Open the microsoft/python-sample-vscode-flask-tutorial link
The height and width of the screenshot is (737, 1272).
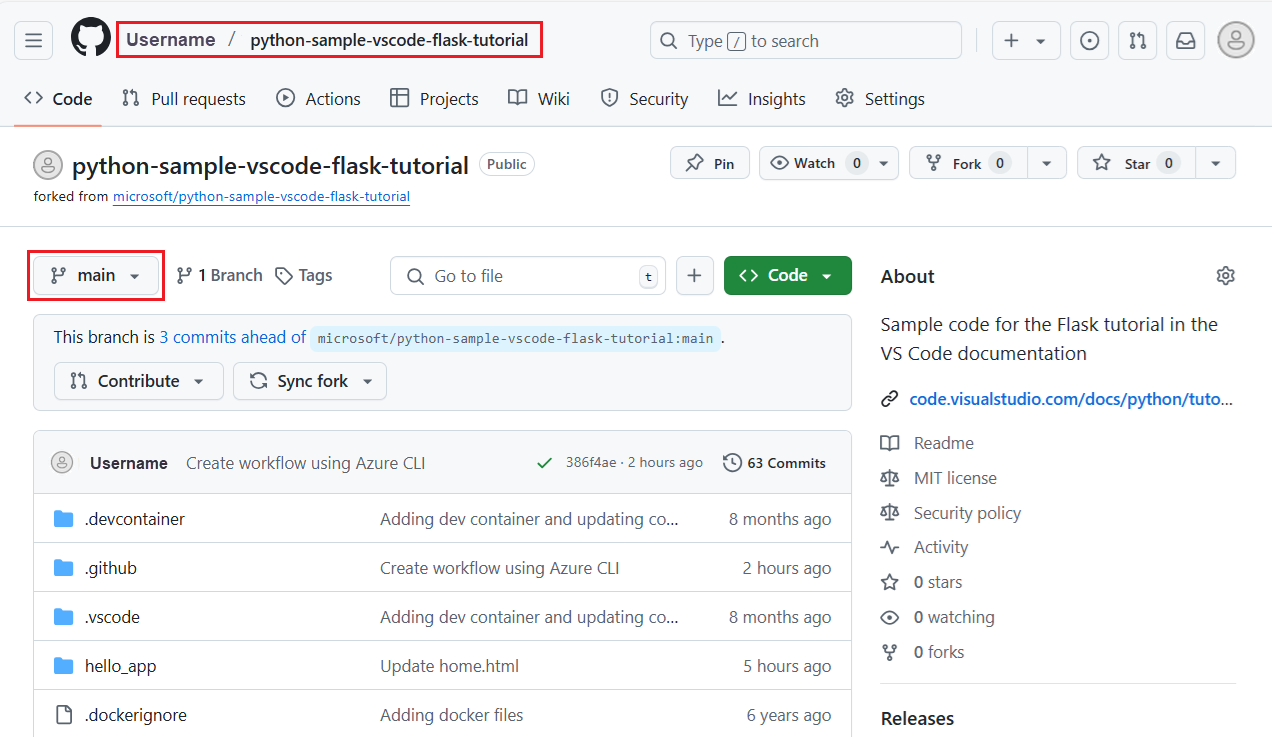coord(261,196)
